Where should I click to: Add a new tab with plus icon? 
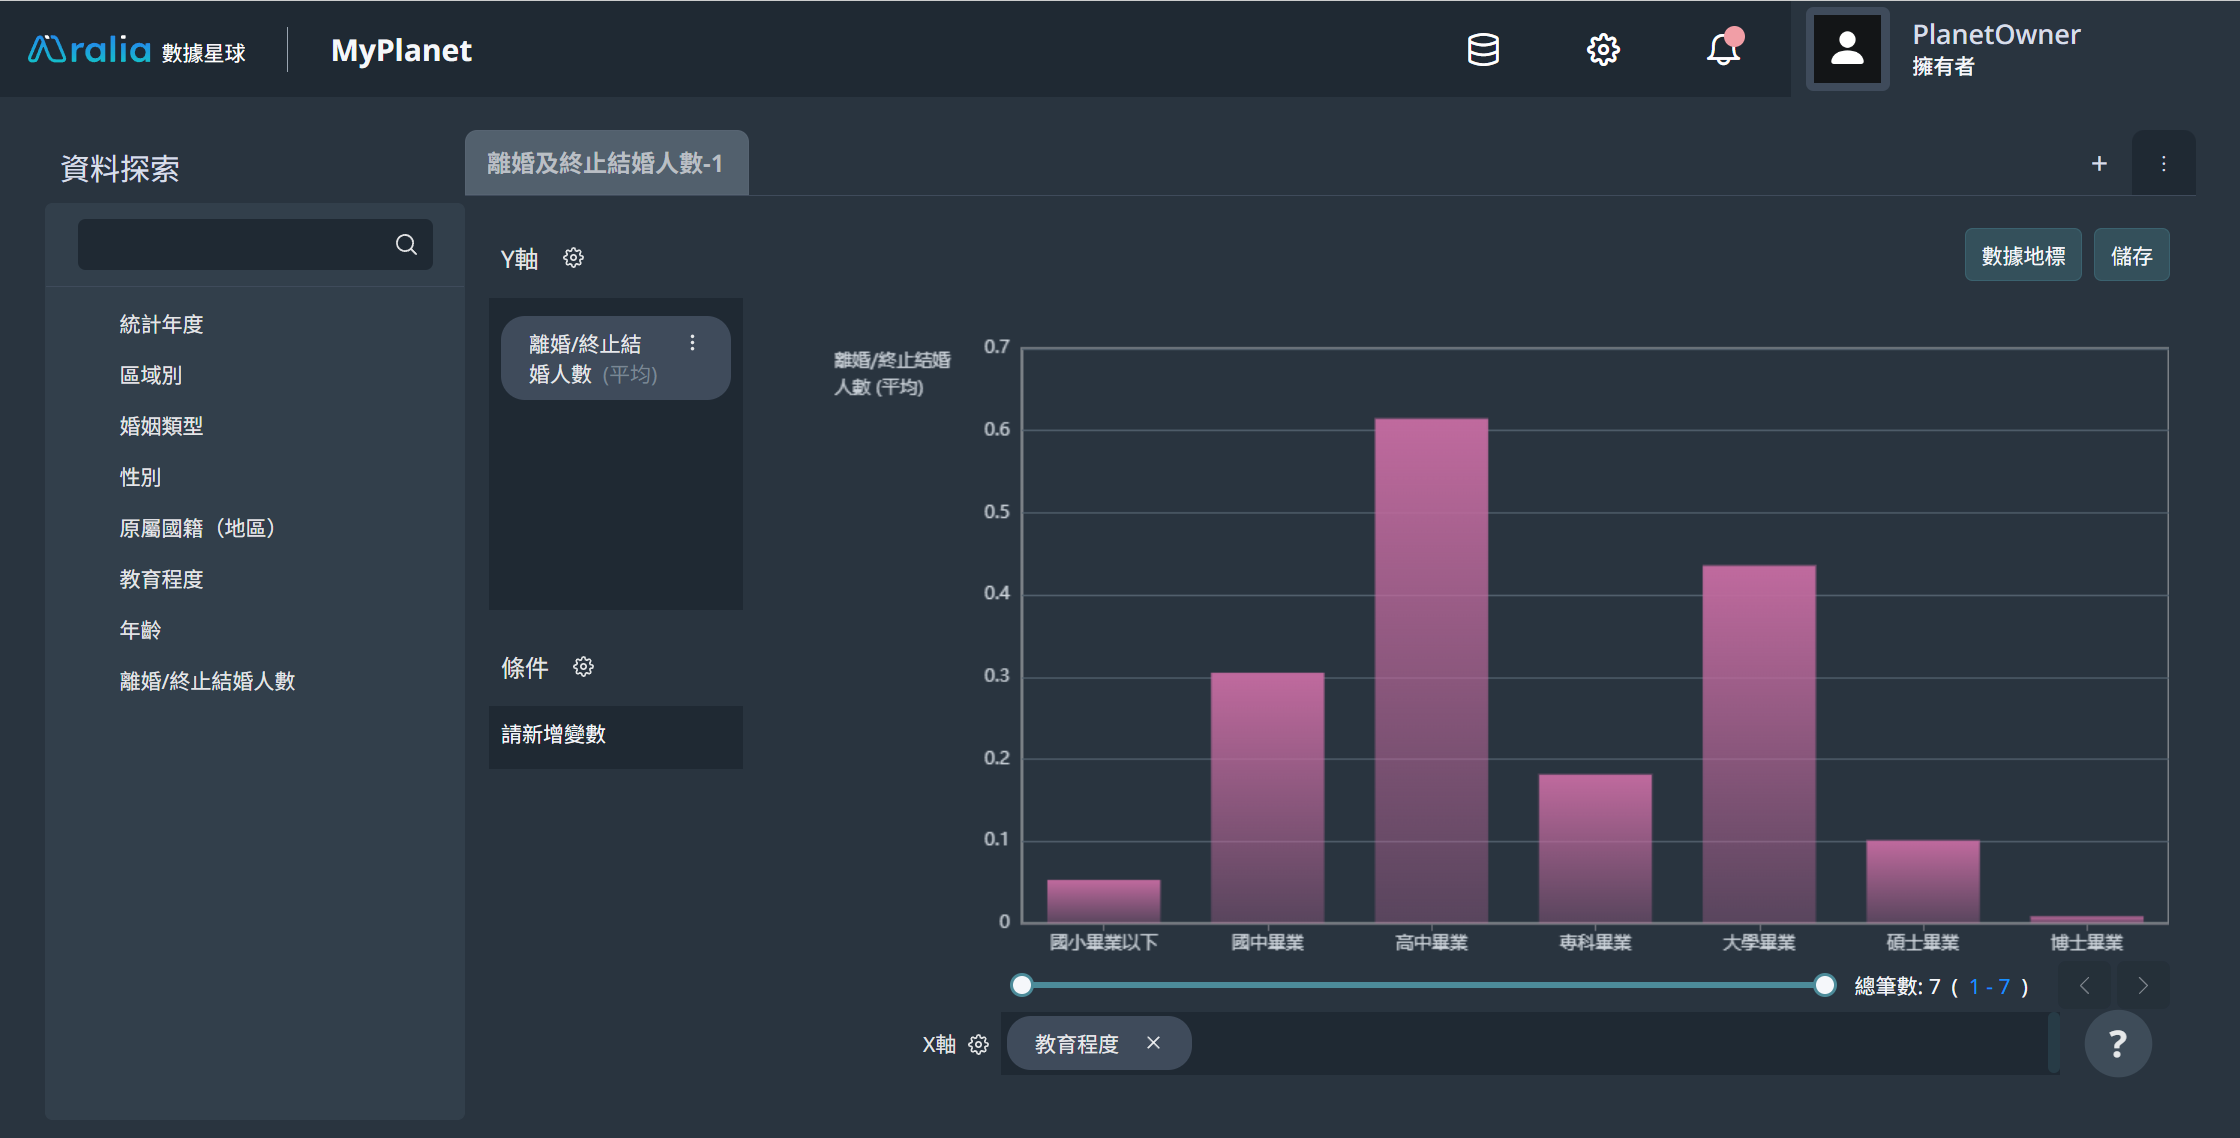click(x=2099, y=163)
